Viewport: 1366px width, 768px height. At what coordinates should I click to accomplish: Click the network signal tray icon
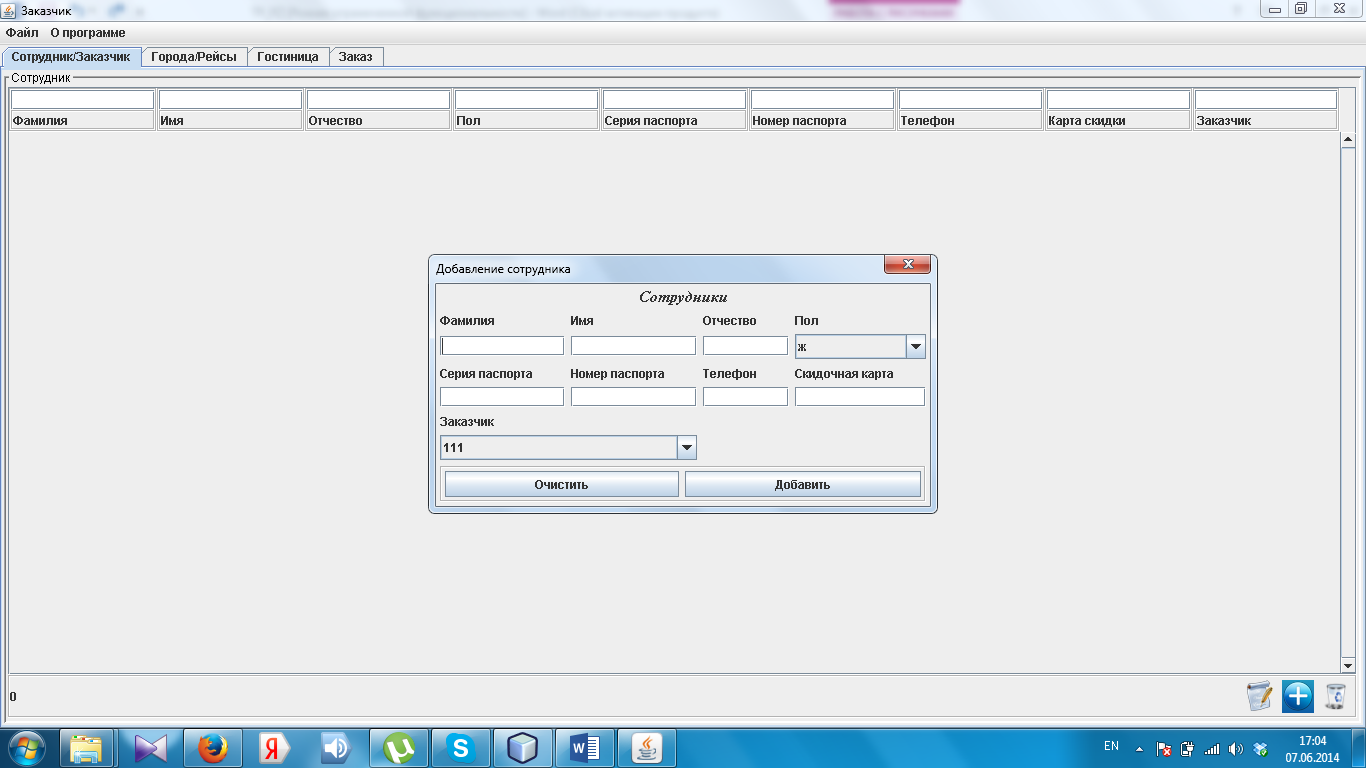pos(1212,749)
